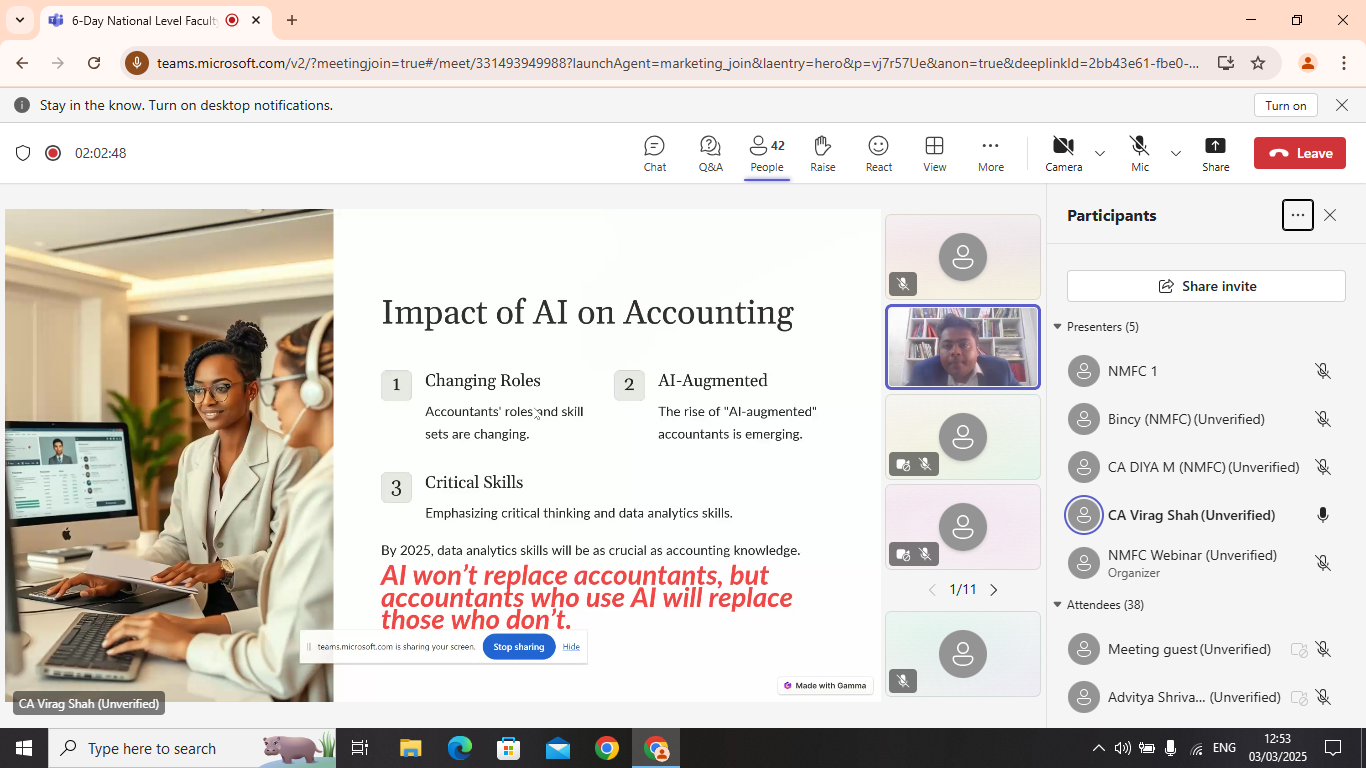Collapse the Presenters (5) section
Image resolution: width=1366 pixels, height=768 pixels.
click(1058, 327)
